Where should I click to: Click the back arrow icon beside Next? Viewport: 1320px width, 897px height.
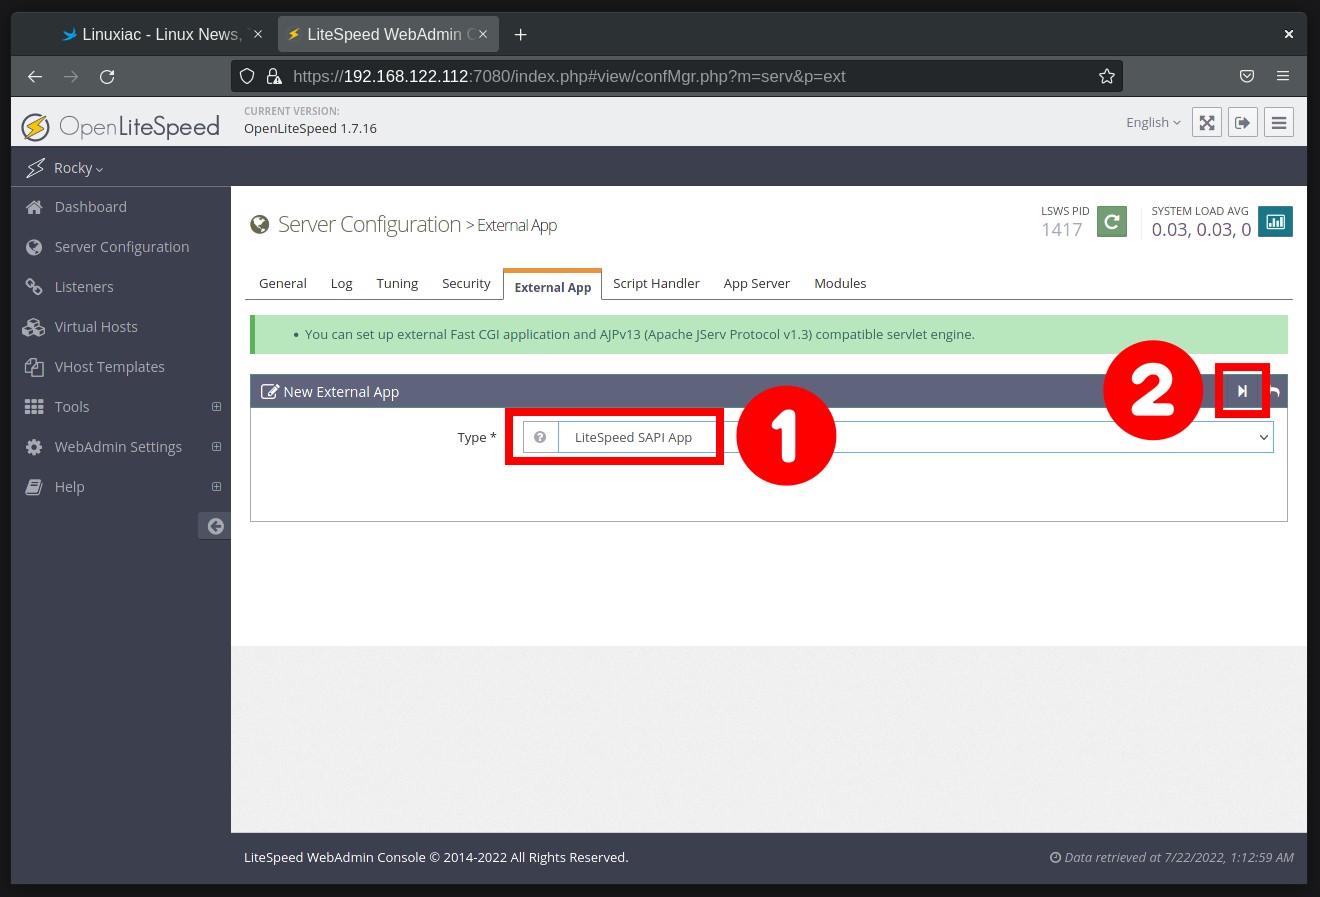coord(1275,392)
